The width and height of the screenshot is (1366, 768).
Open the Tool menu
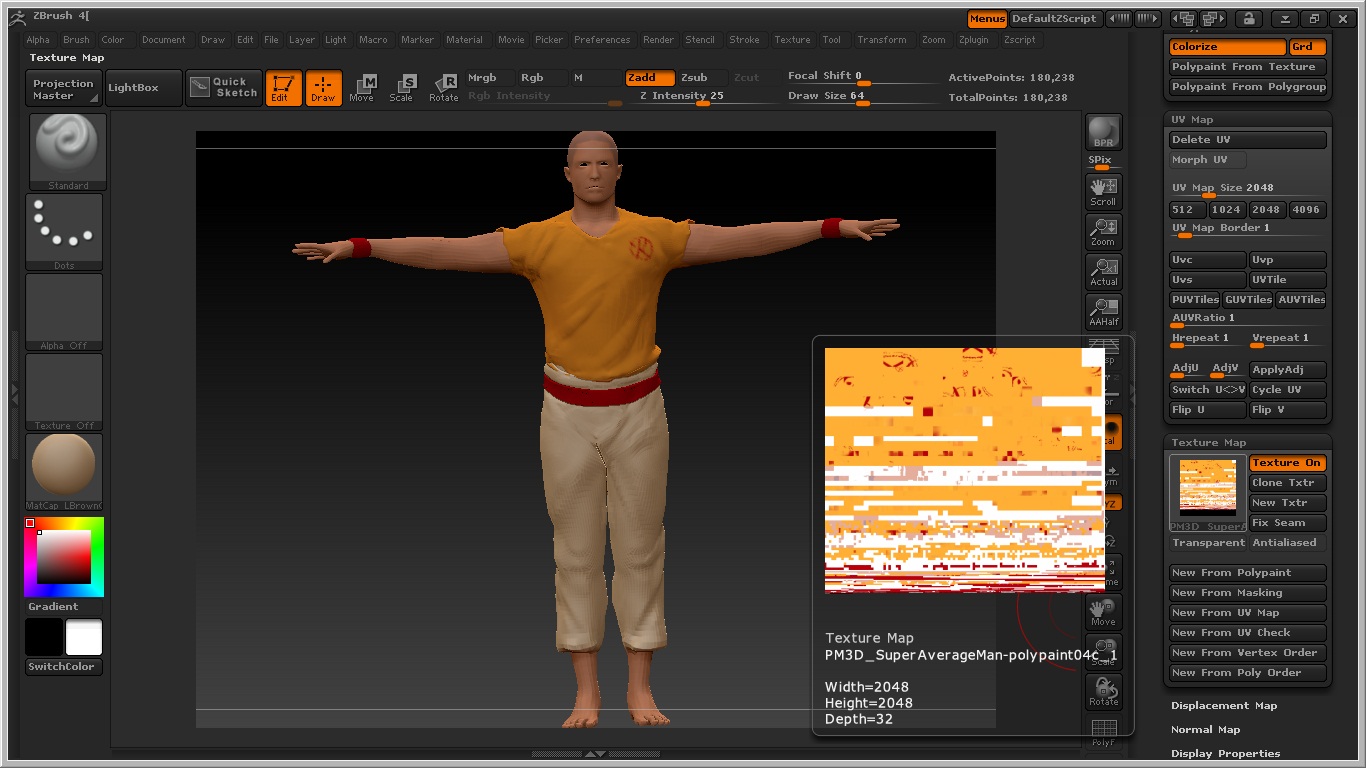tap(831, 40)
